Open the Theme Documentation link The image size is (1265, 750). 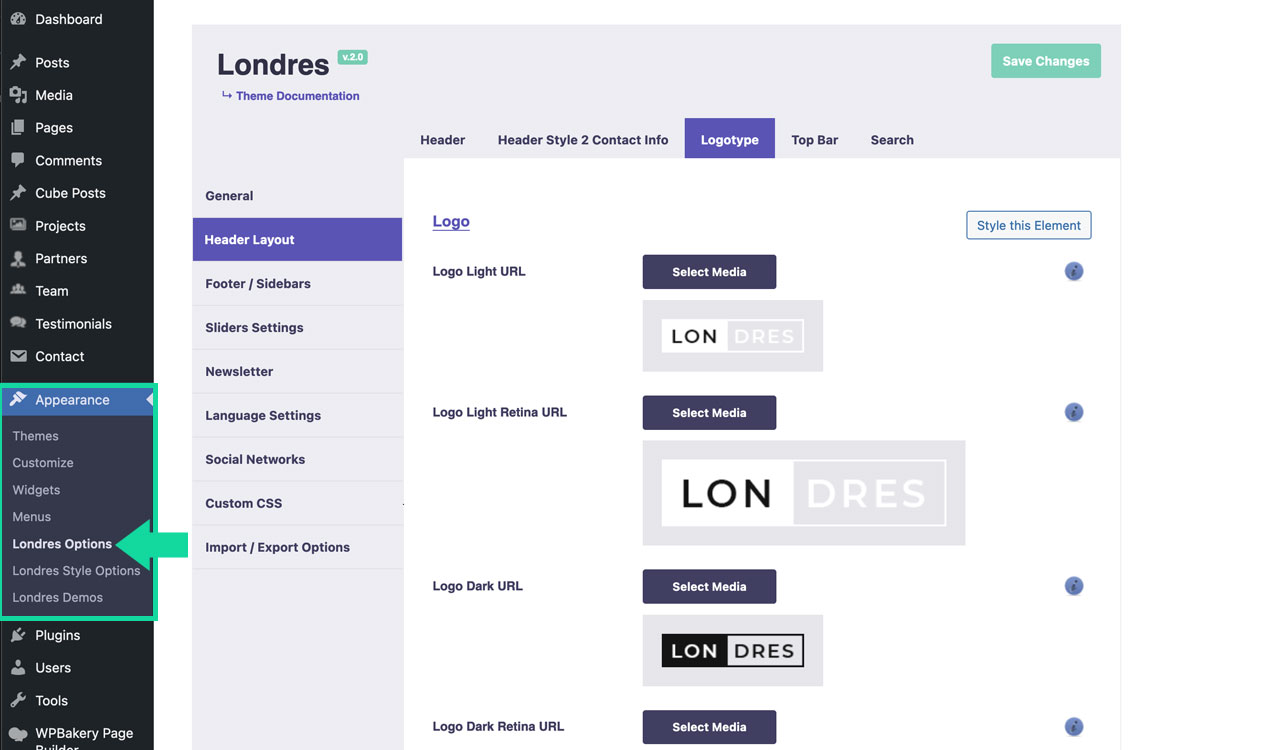click(297, 96)
